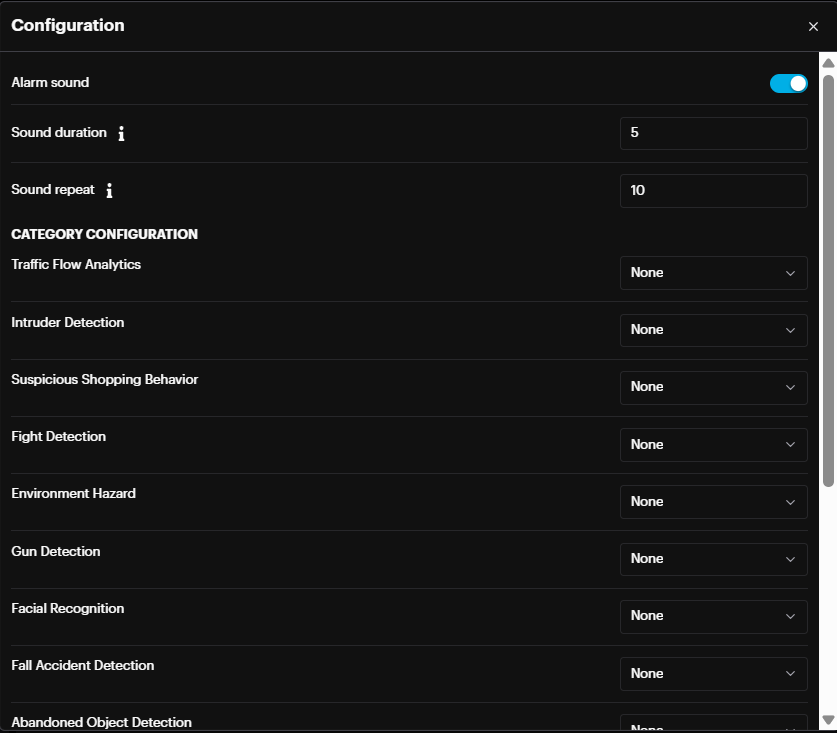837x733 pixels.
Task: Click the vertical scrollbar thumb
Action: click(x=828, y=280)
